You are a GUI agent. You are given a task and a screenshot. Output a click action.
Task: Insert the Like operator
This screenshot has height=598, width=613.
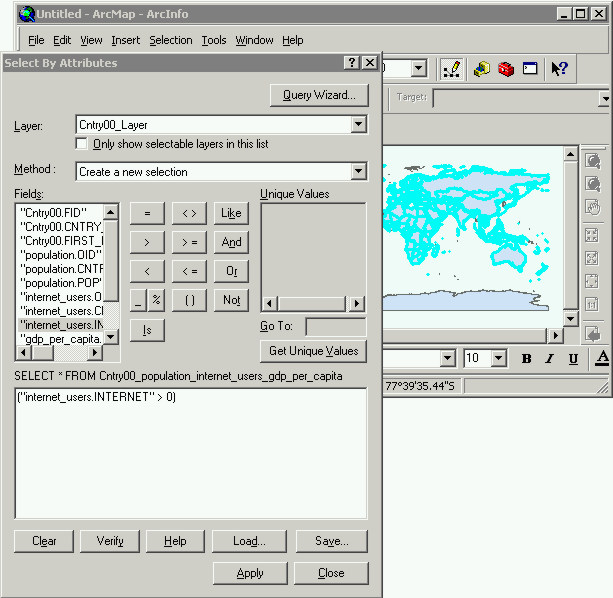[231, 213]
